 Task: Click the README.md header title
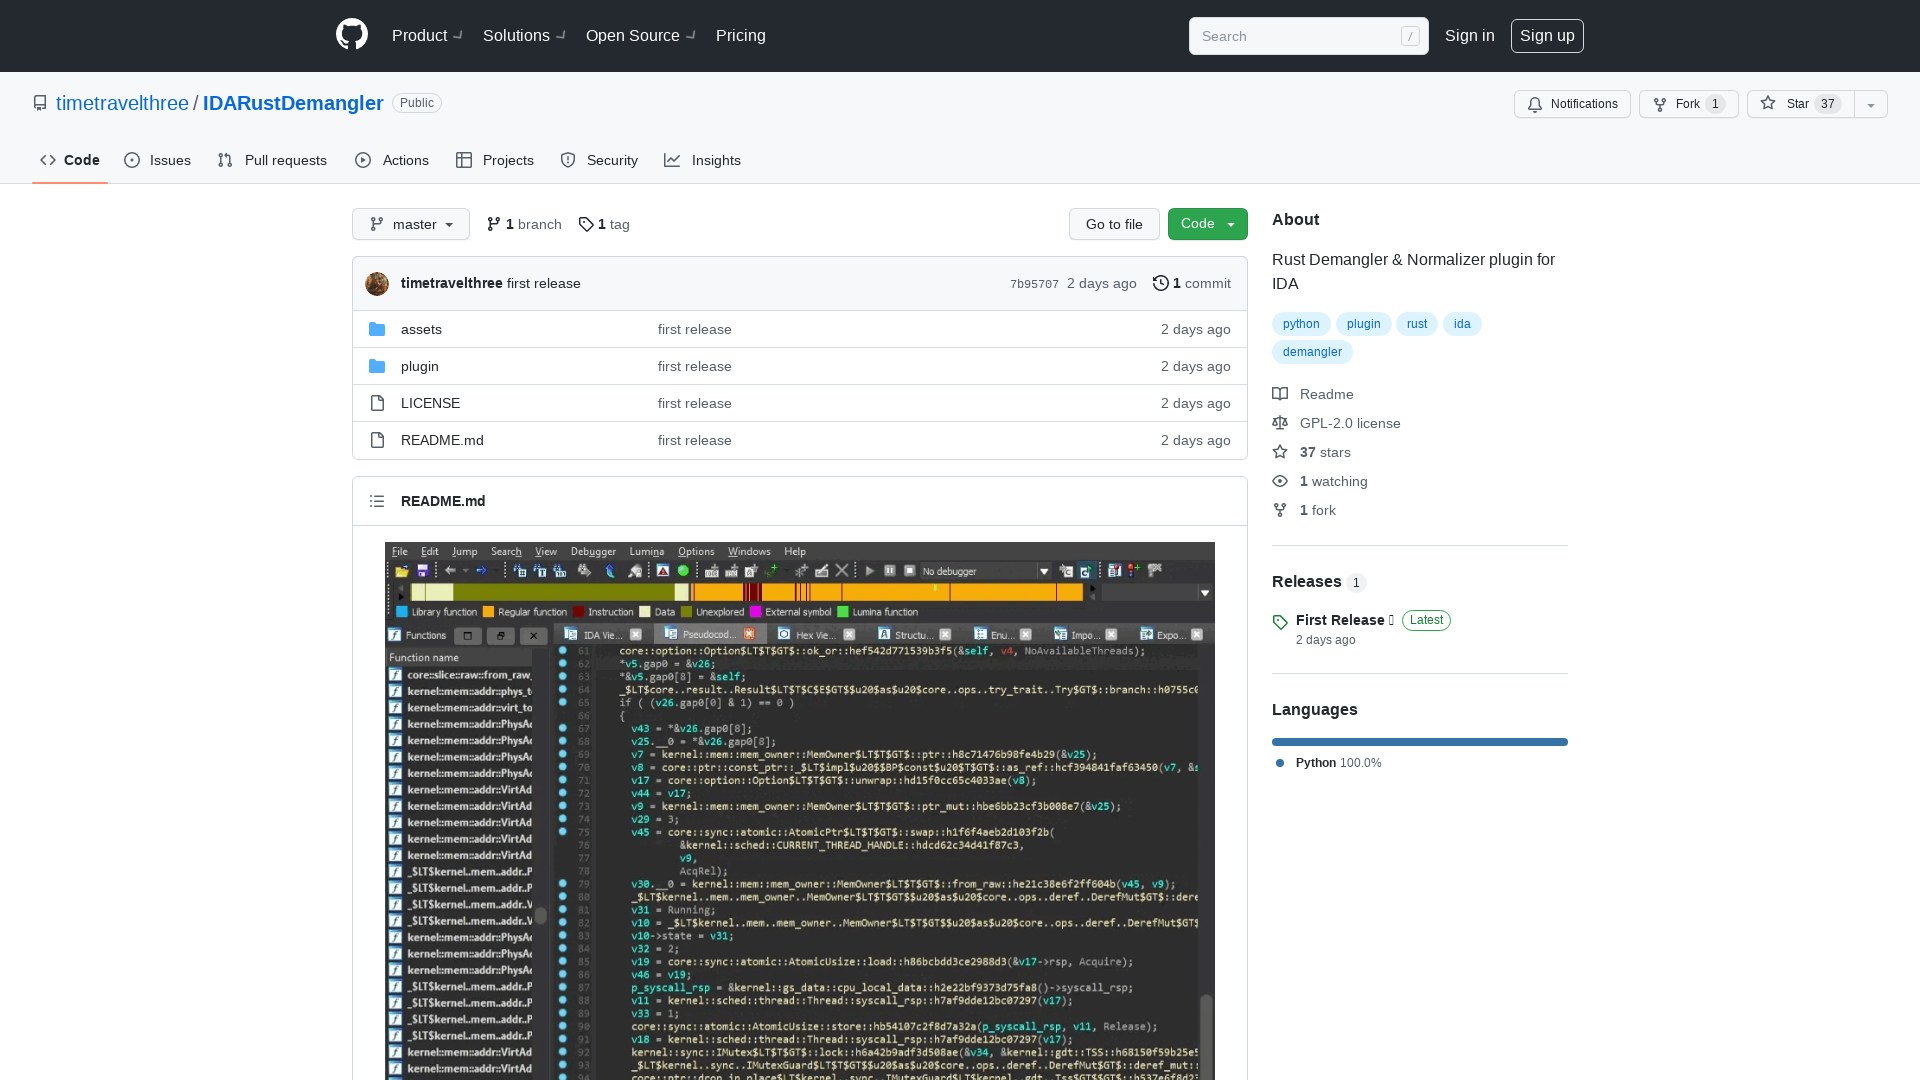(443, 501)
